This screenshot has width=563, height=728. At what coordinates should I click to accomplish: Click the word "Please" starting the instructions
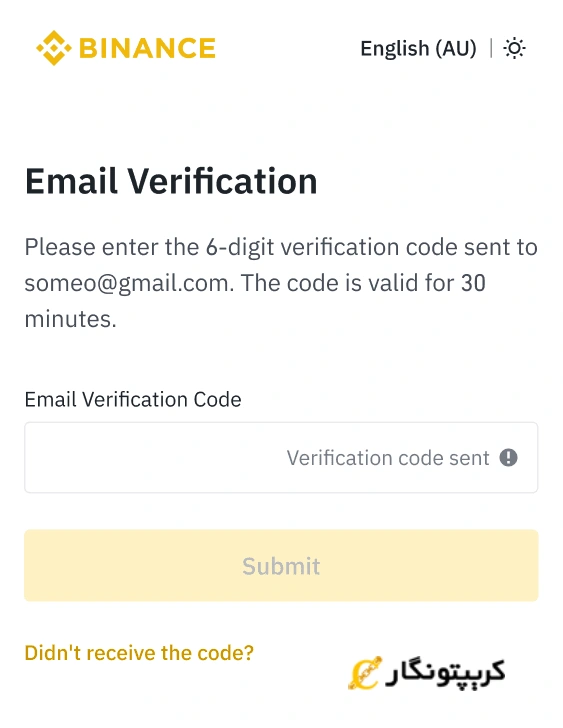pyautogui.click(x=60, y=247)
